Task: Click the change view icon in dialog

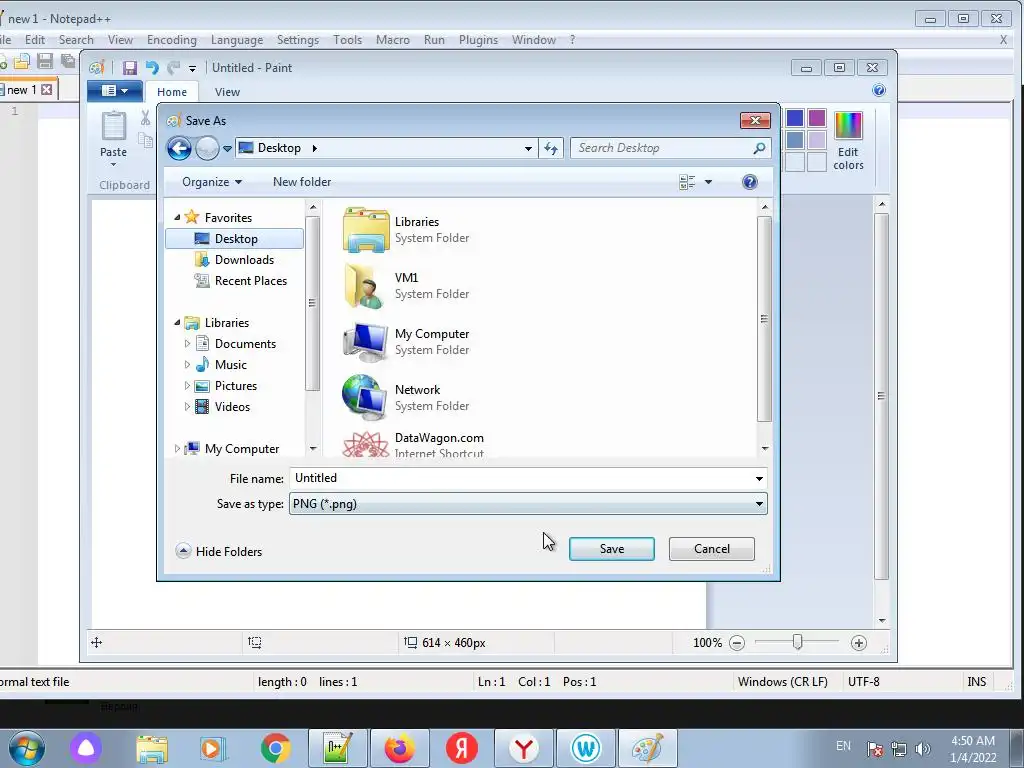Action: [x=687, y=182]
